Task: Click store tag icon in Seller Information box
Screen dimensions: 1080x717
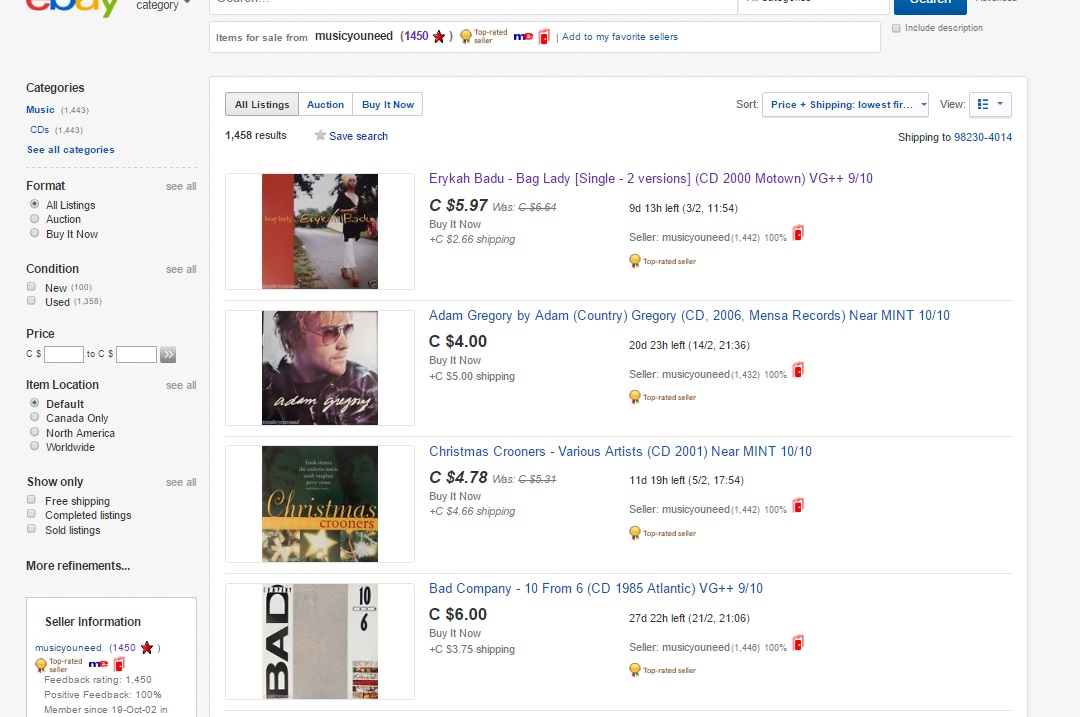Action: tap(119, 664)
